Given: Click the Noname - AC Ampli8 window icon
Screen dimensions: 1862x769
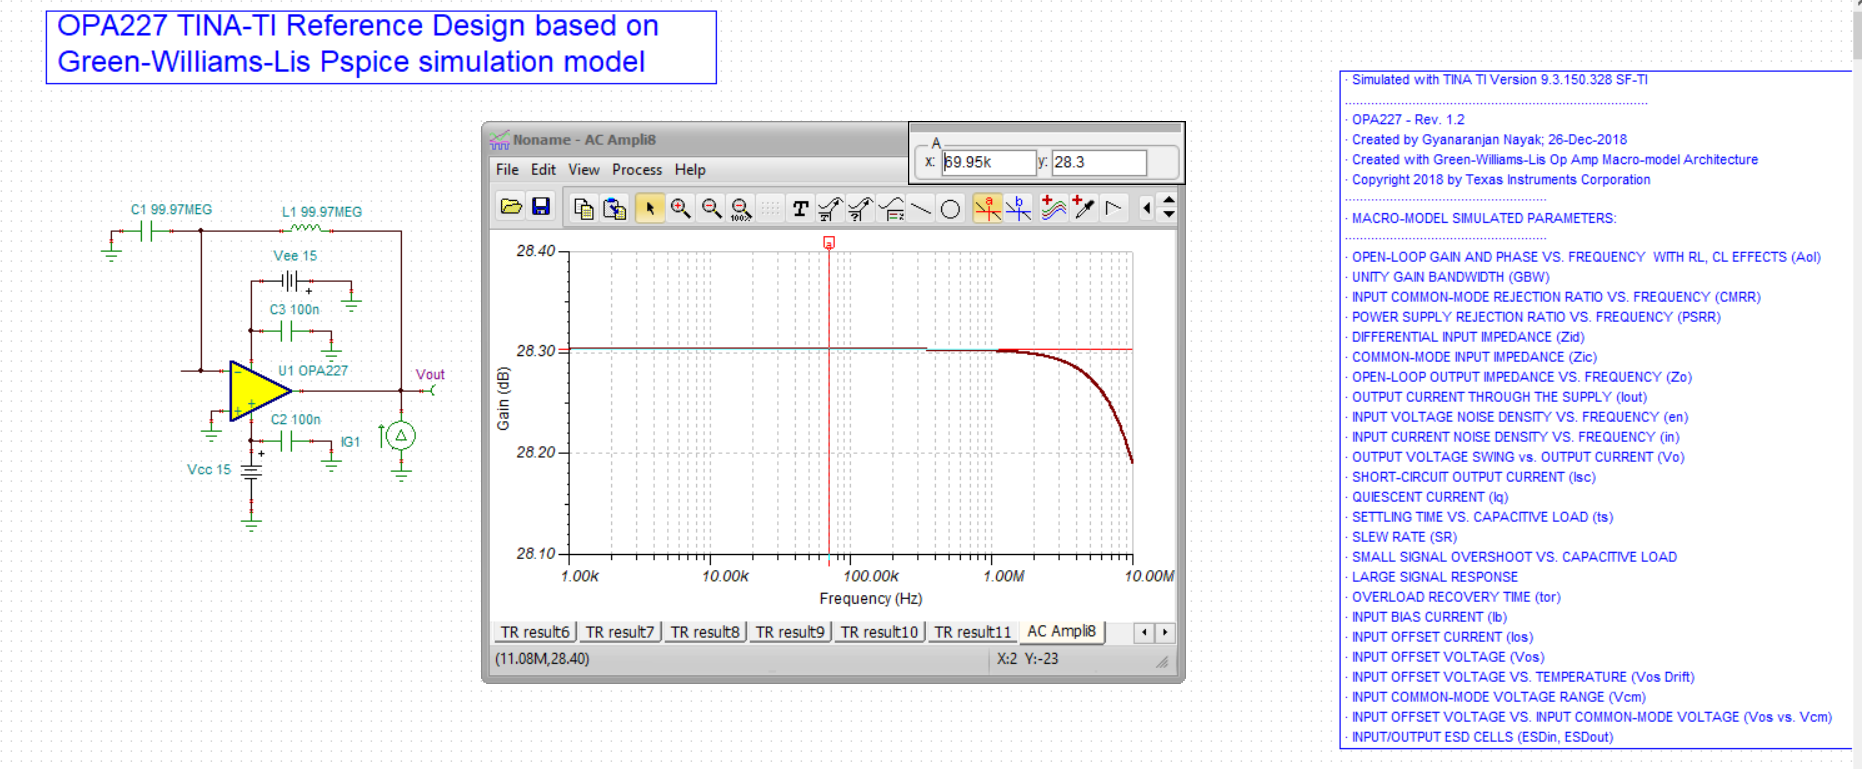Looking at the screenshot, I should click(500, 140).
